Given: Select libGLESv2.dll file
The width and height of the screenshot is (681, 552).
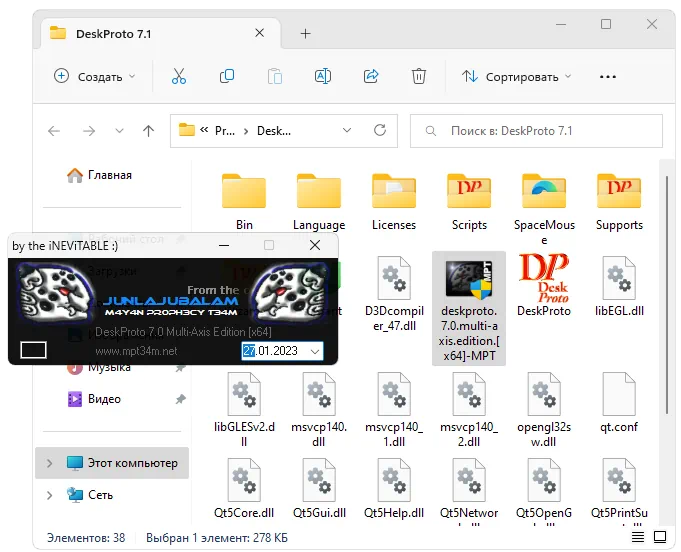Looking at the screenshot, I should (x=244, y=410).
